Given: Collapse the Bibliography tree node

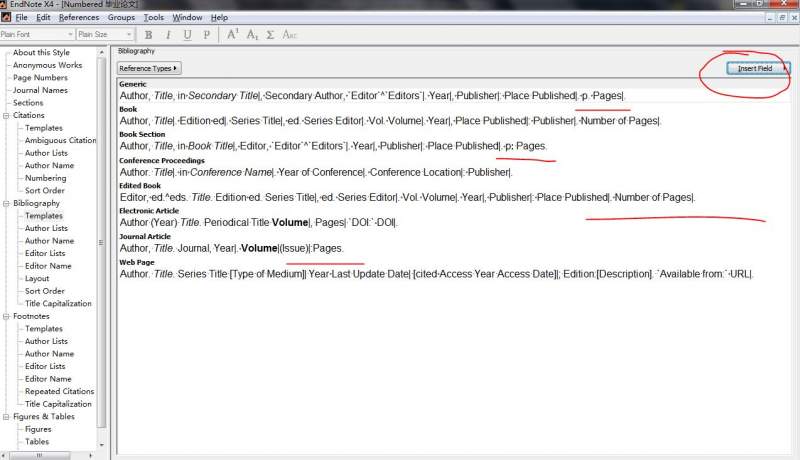Looking at the screenshot, I should point(6,203).
